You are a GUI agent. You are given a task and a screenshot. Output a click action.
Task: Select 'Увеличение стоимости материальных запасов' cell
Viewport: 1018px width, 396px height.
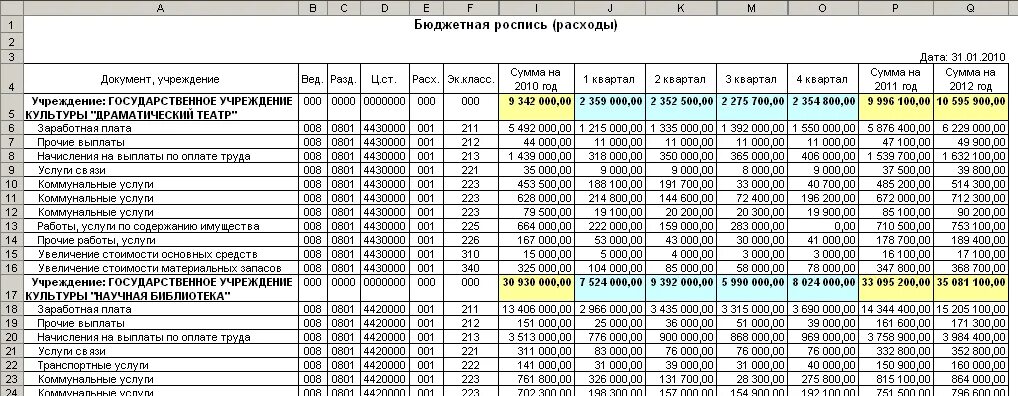point(161,268)
